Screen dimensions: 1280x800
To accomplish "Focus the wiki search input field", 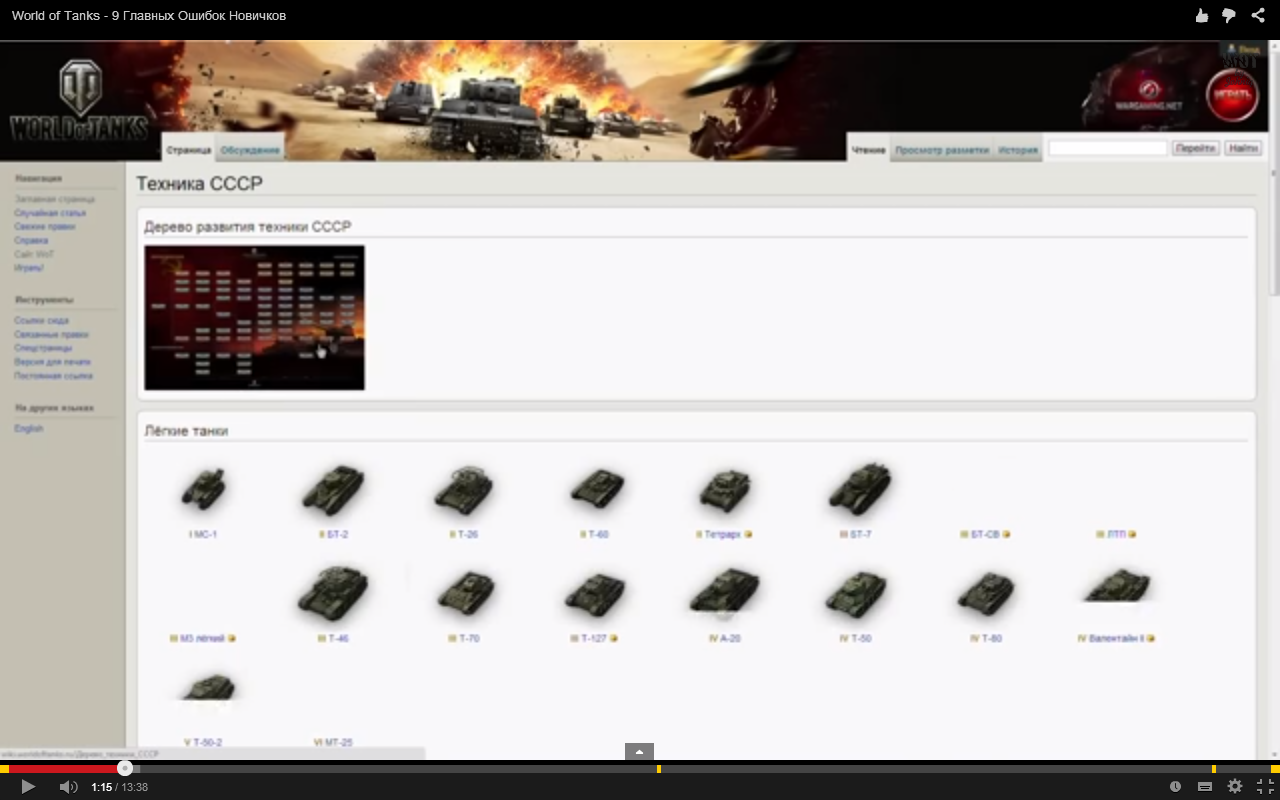I will pyautogui.click(x=1107, y=148).
